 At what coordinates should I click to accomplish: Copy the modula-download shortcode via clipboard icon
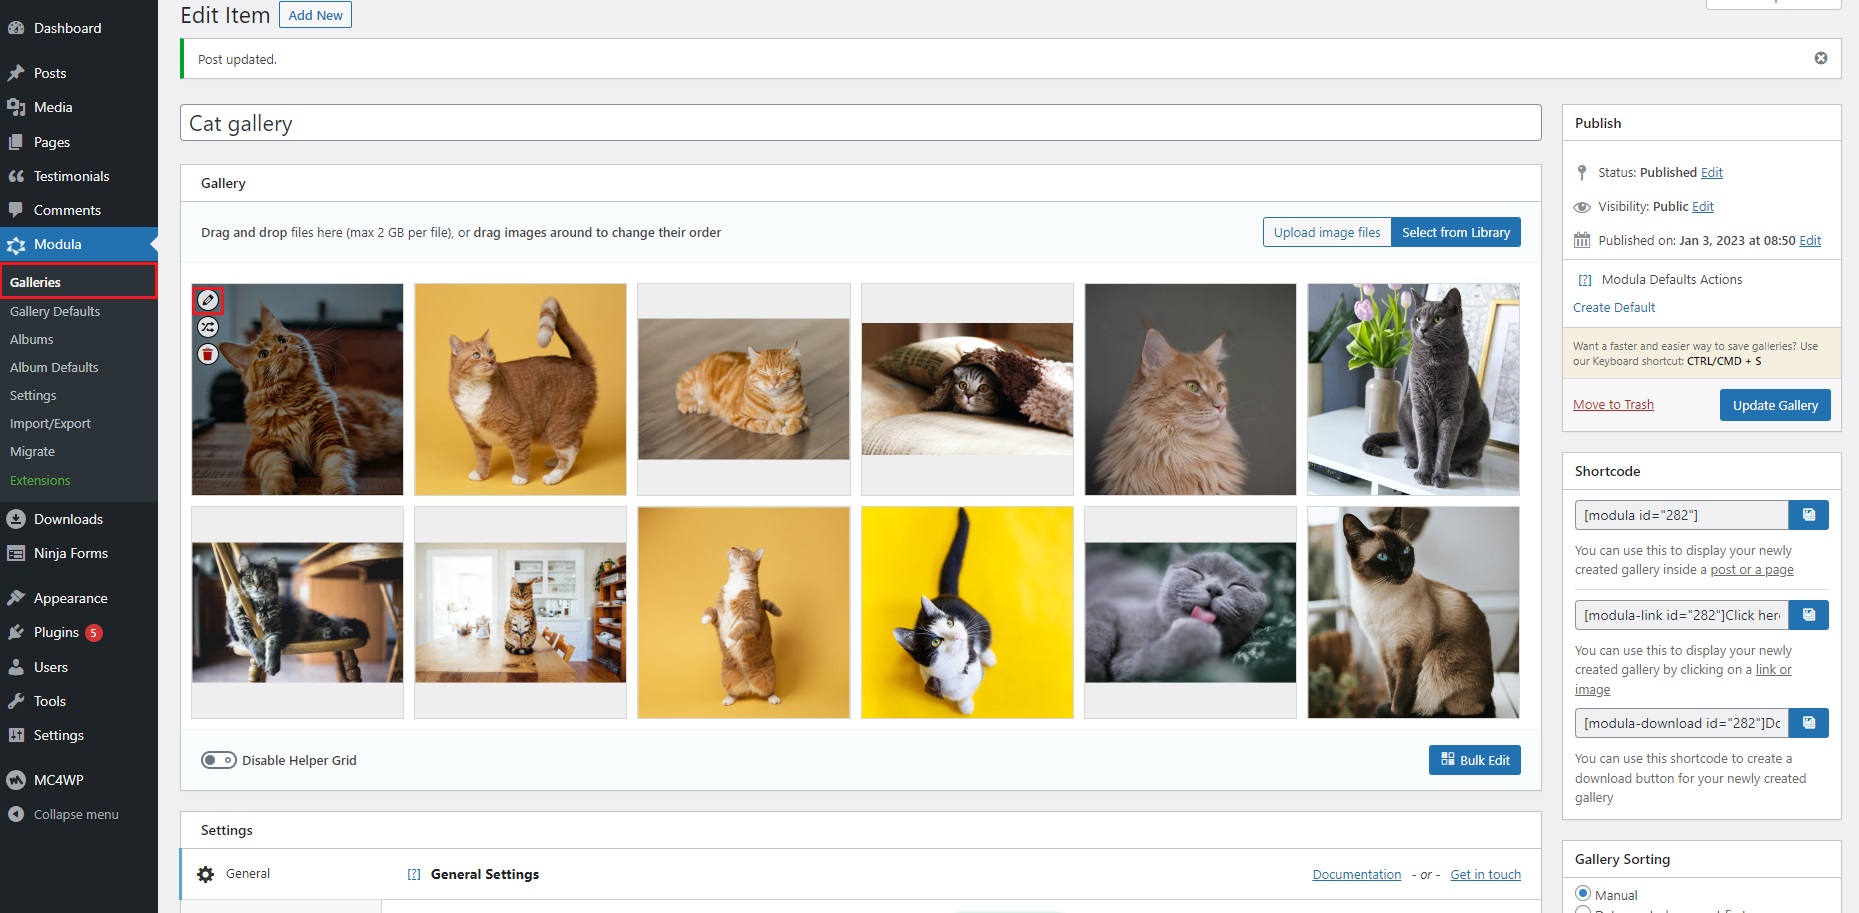point(1808,722)
